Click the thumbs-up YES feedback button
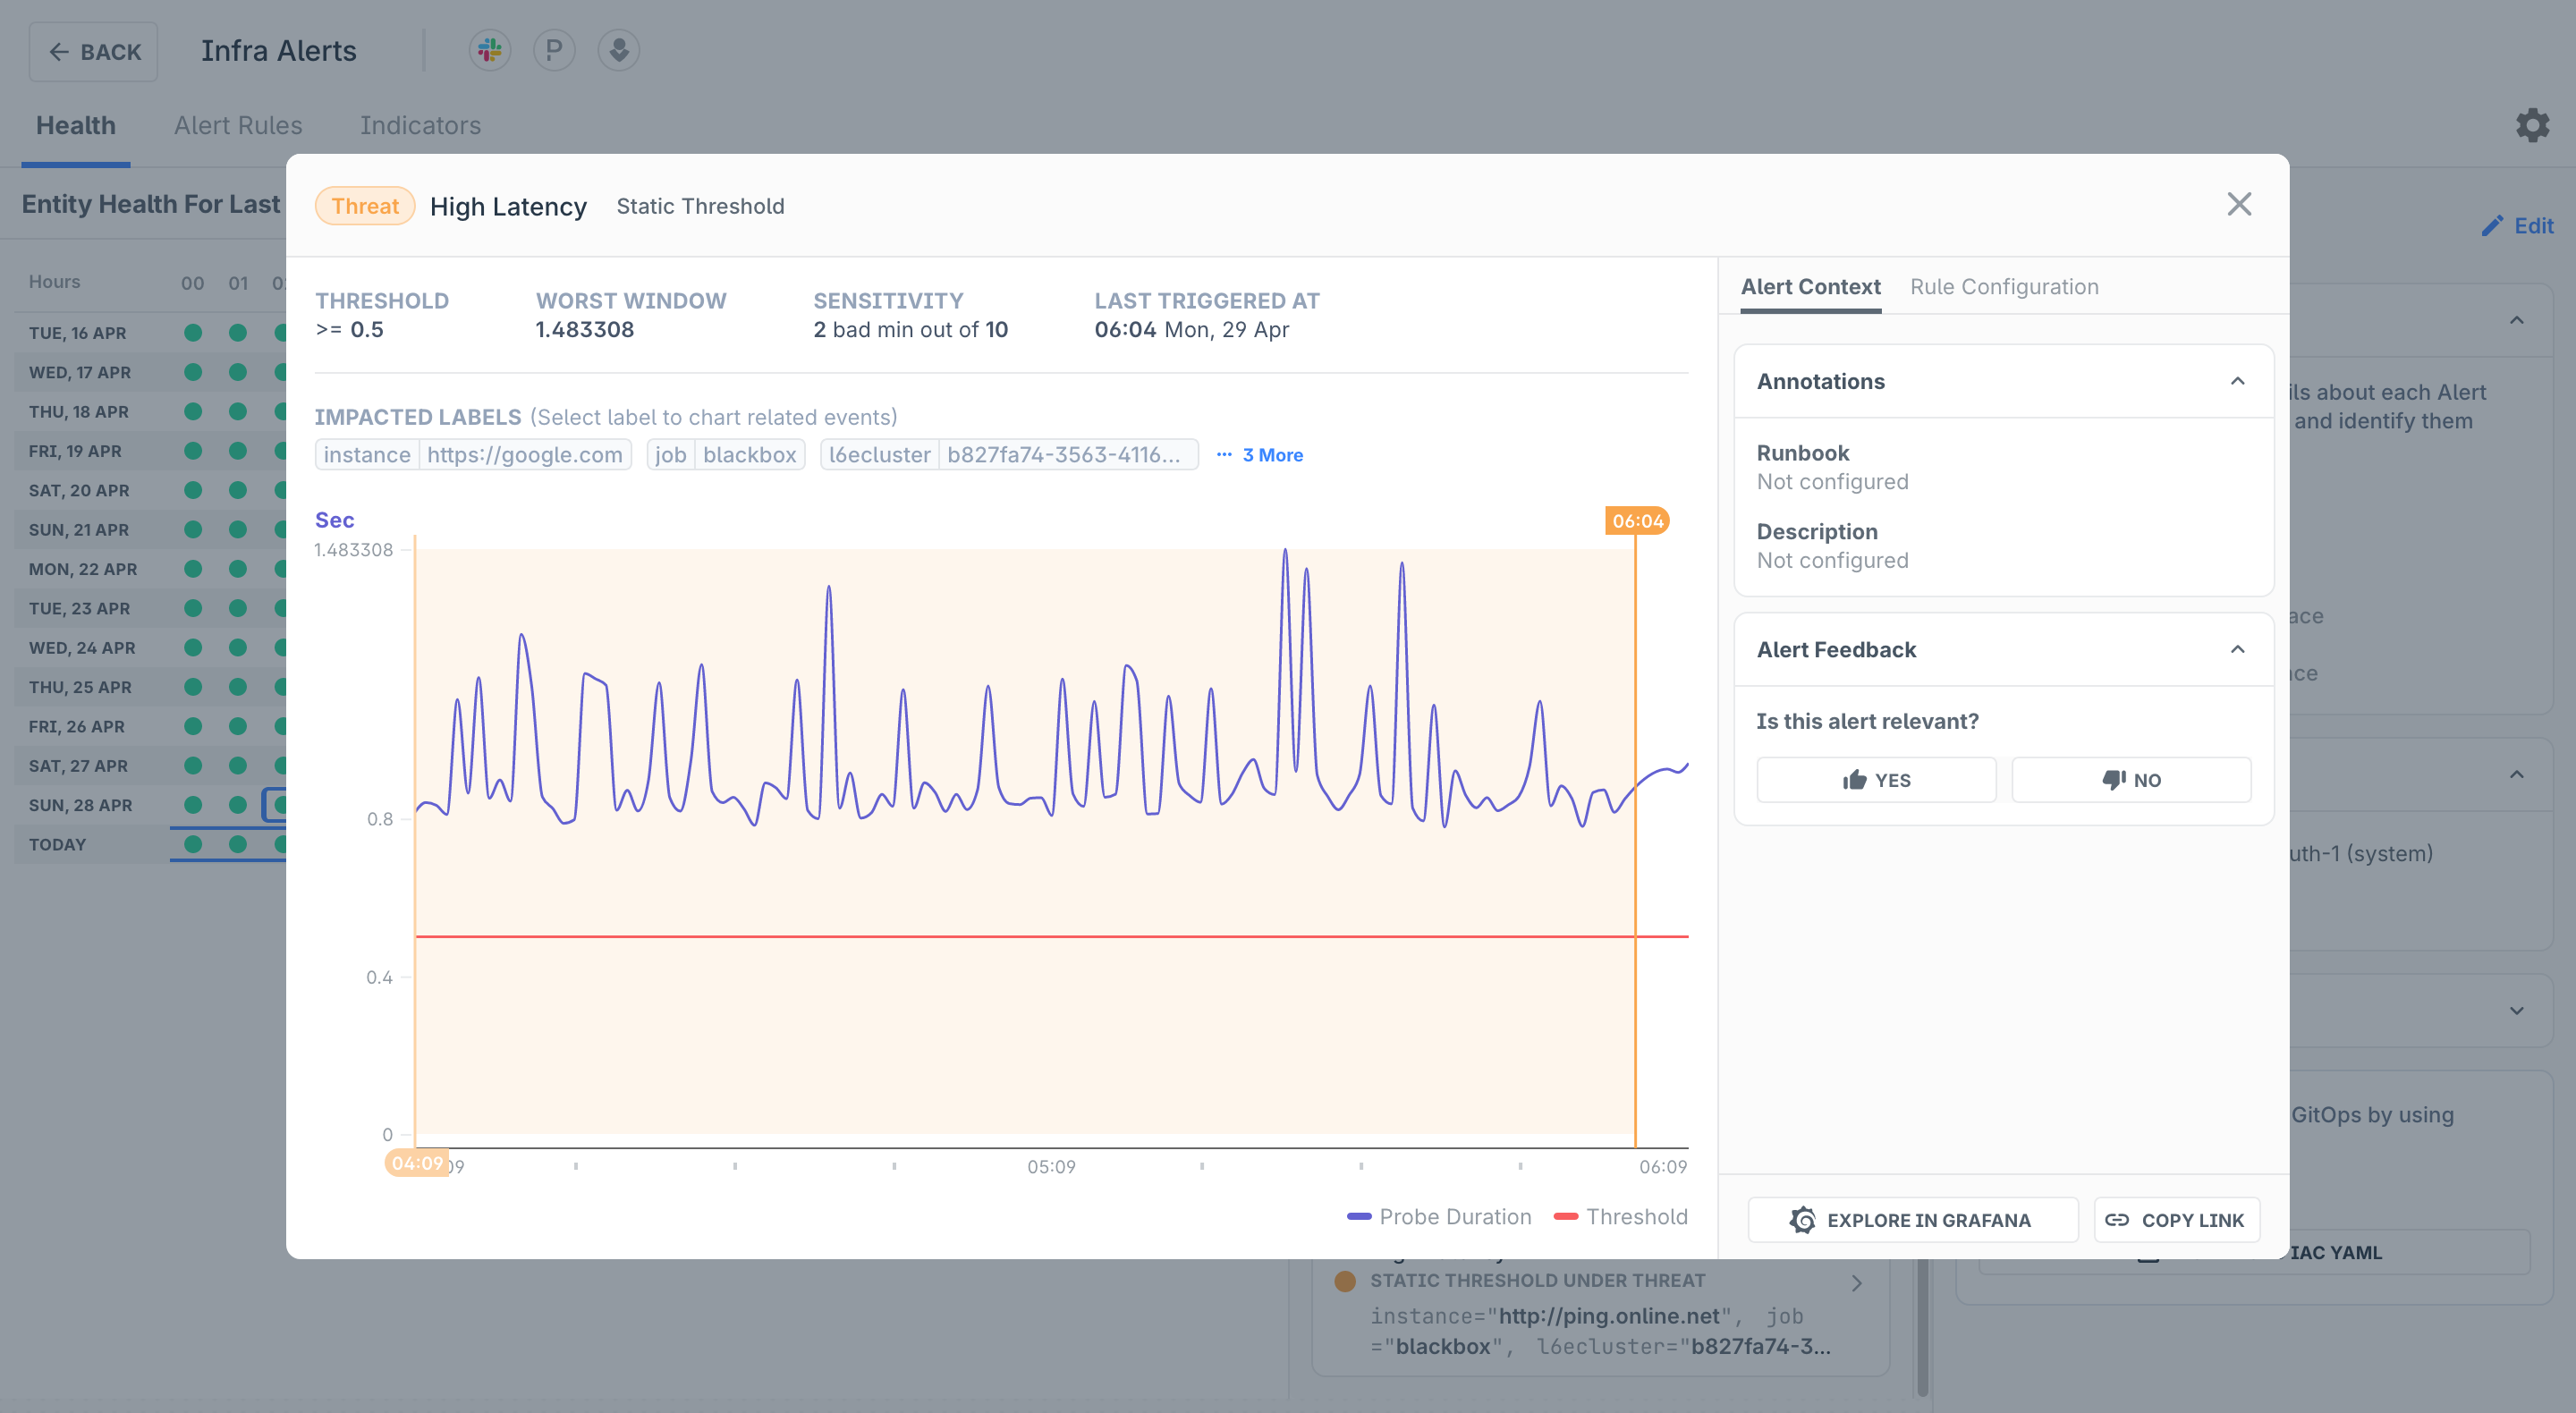 point(1876,780)
